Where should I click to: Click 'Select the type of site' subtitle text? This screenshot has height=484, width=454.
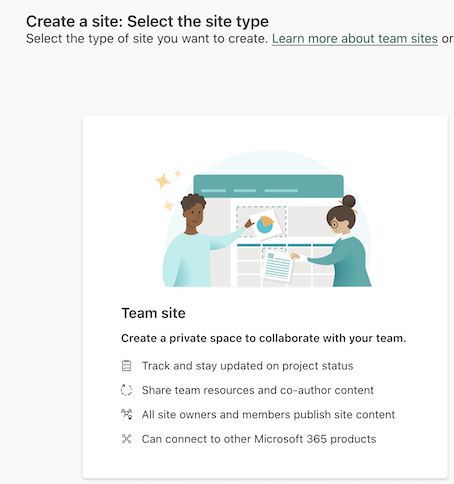click(x=147, y=39)
